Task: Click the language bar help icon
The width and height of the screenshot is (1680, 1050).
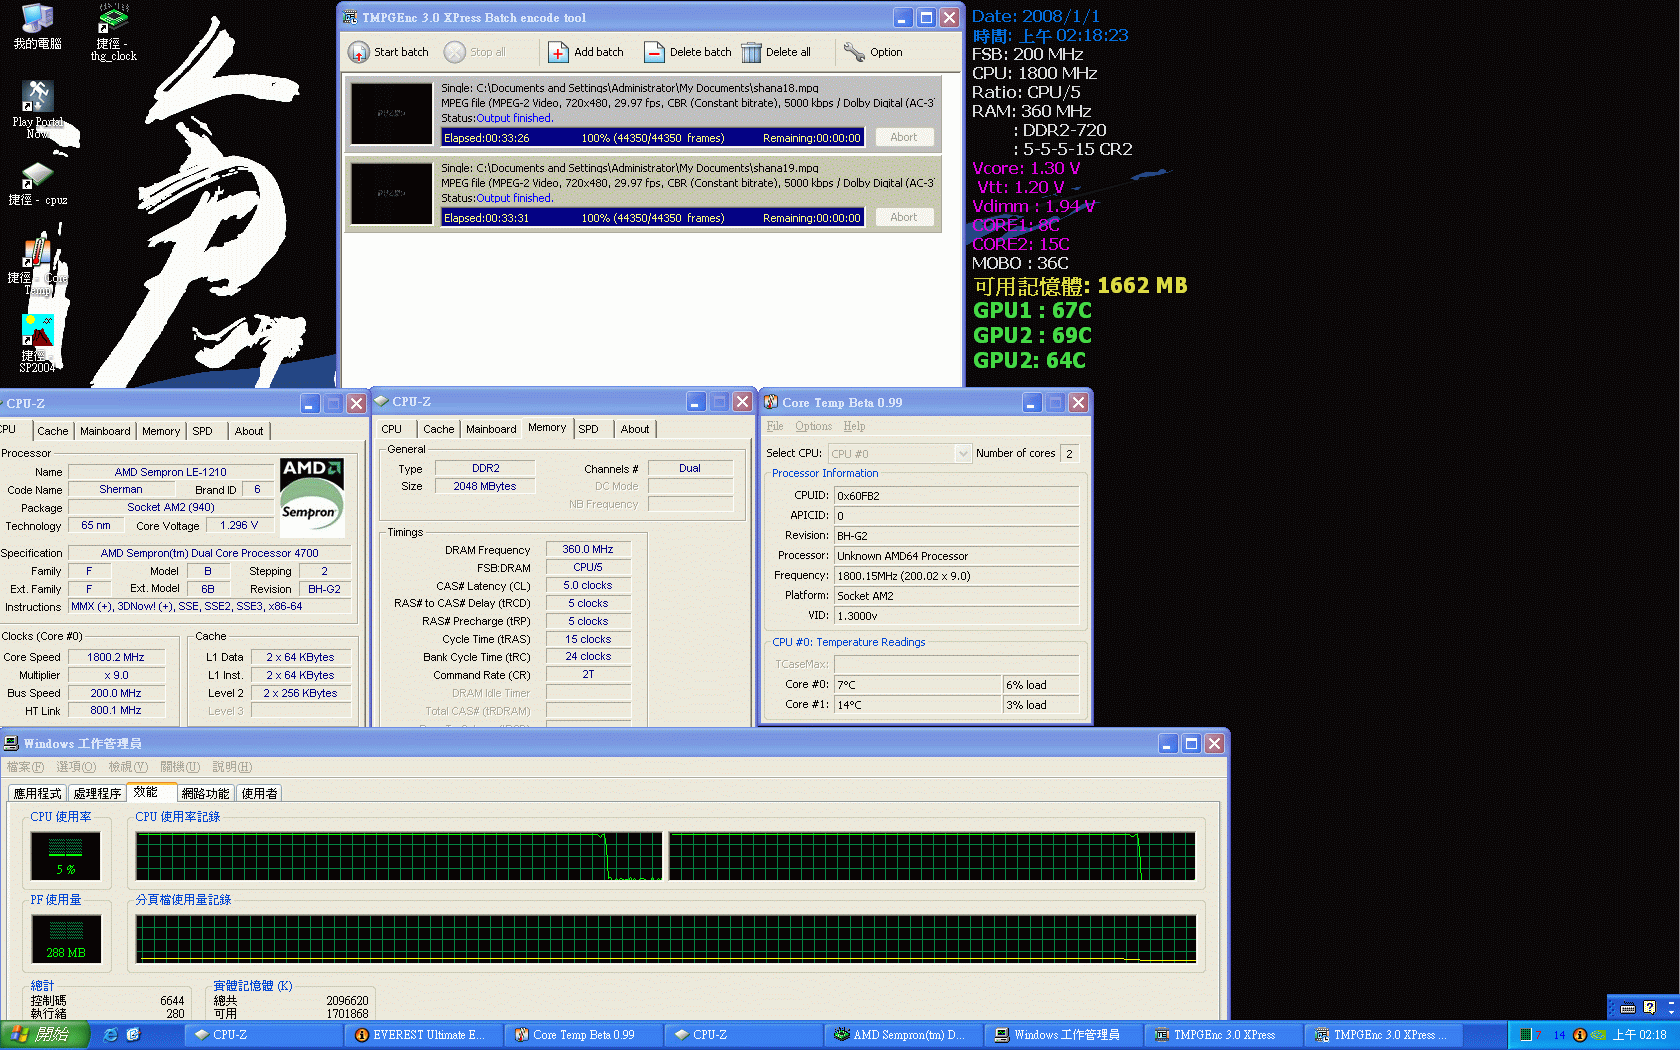Action: pos(1649,1007)
